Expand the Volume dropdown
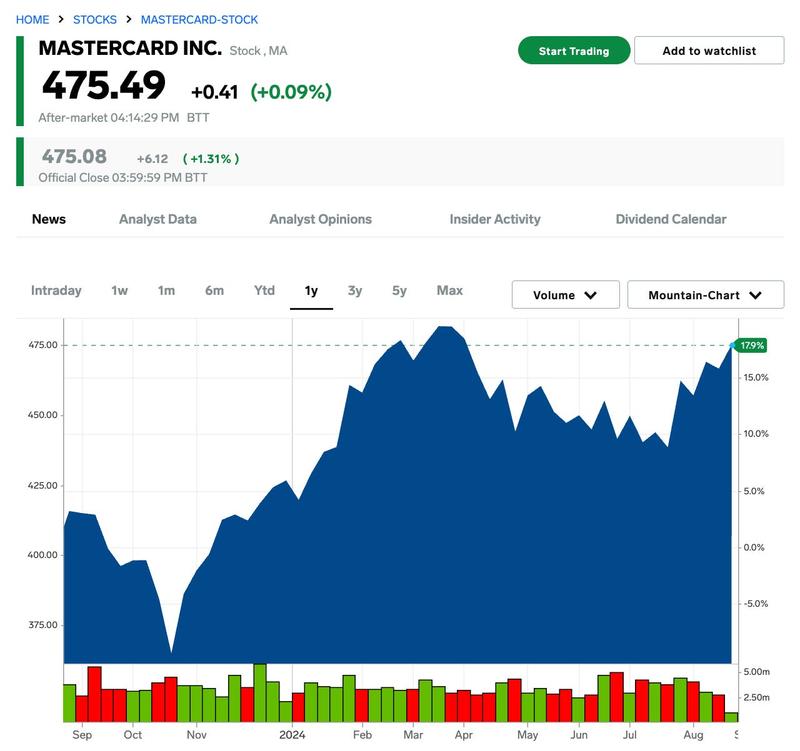800x751 pixels. pos(565,295)
